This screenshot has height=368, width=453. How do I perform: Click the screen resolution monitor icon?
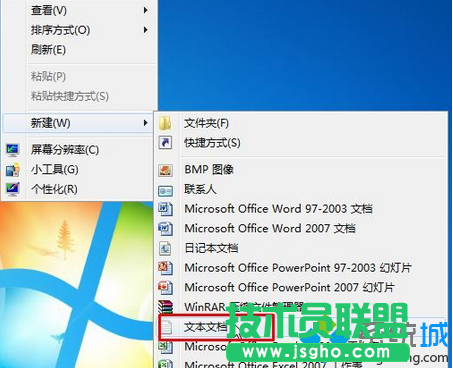13,150
